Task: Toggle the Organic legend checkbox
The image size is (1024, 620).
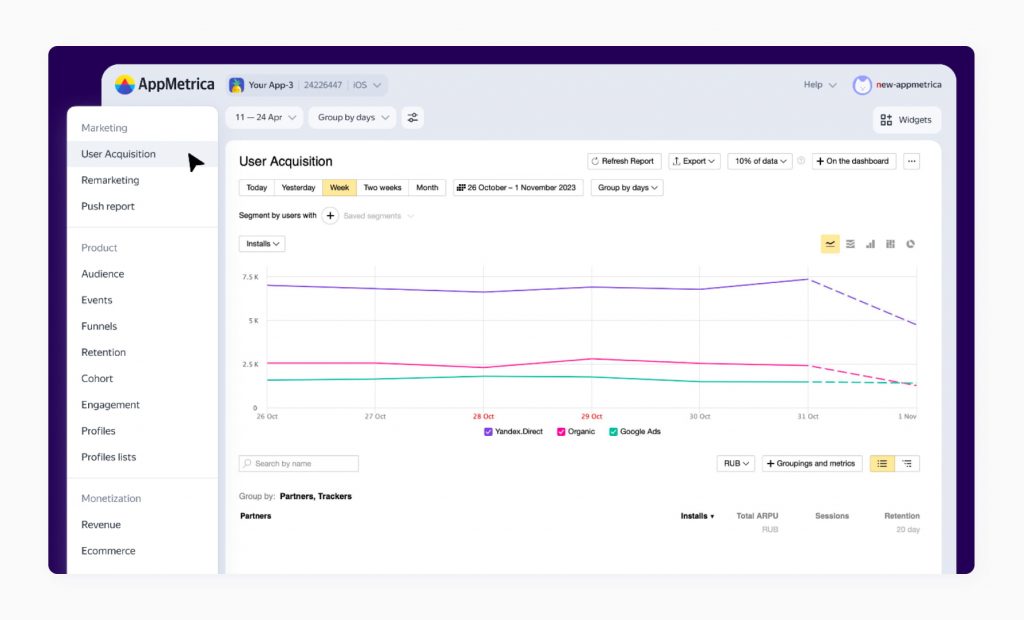Action: [562, 431]
